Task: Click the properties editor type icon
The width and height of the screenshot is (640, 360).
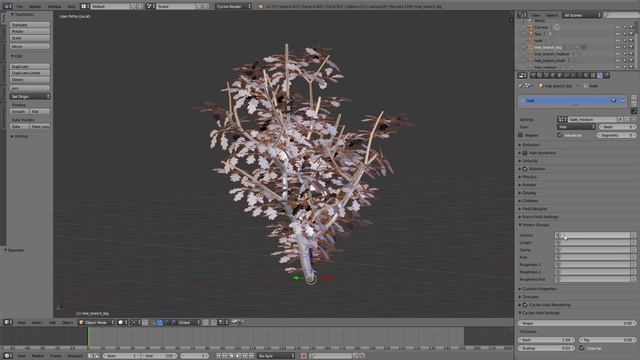Action: coord(522,76)
